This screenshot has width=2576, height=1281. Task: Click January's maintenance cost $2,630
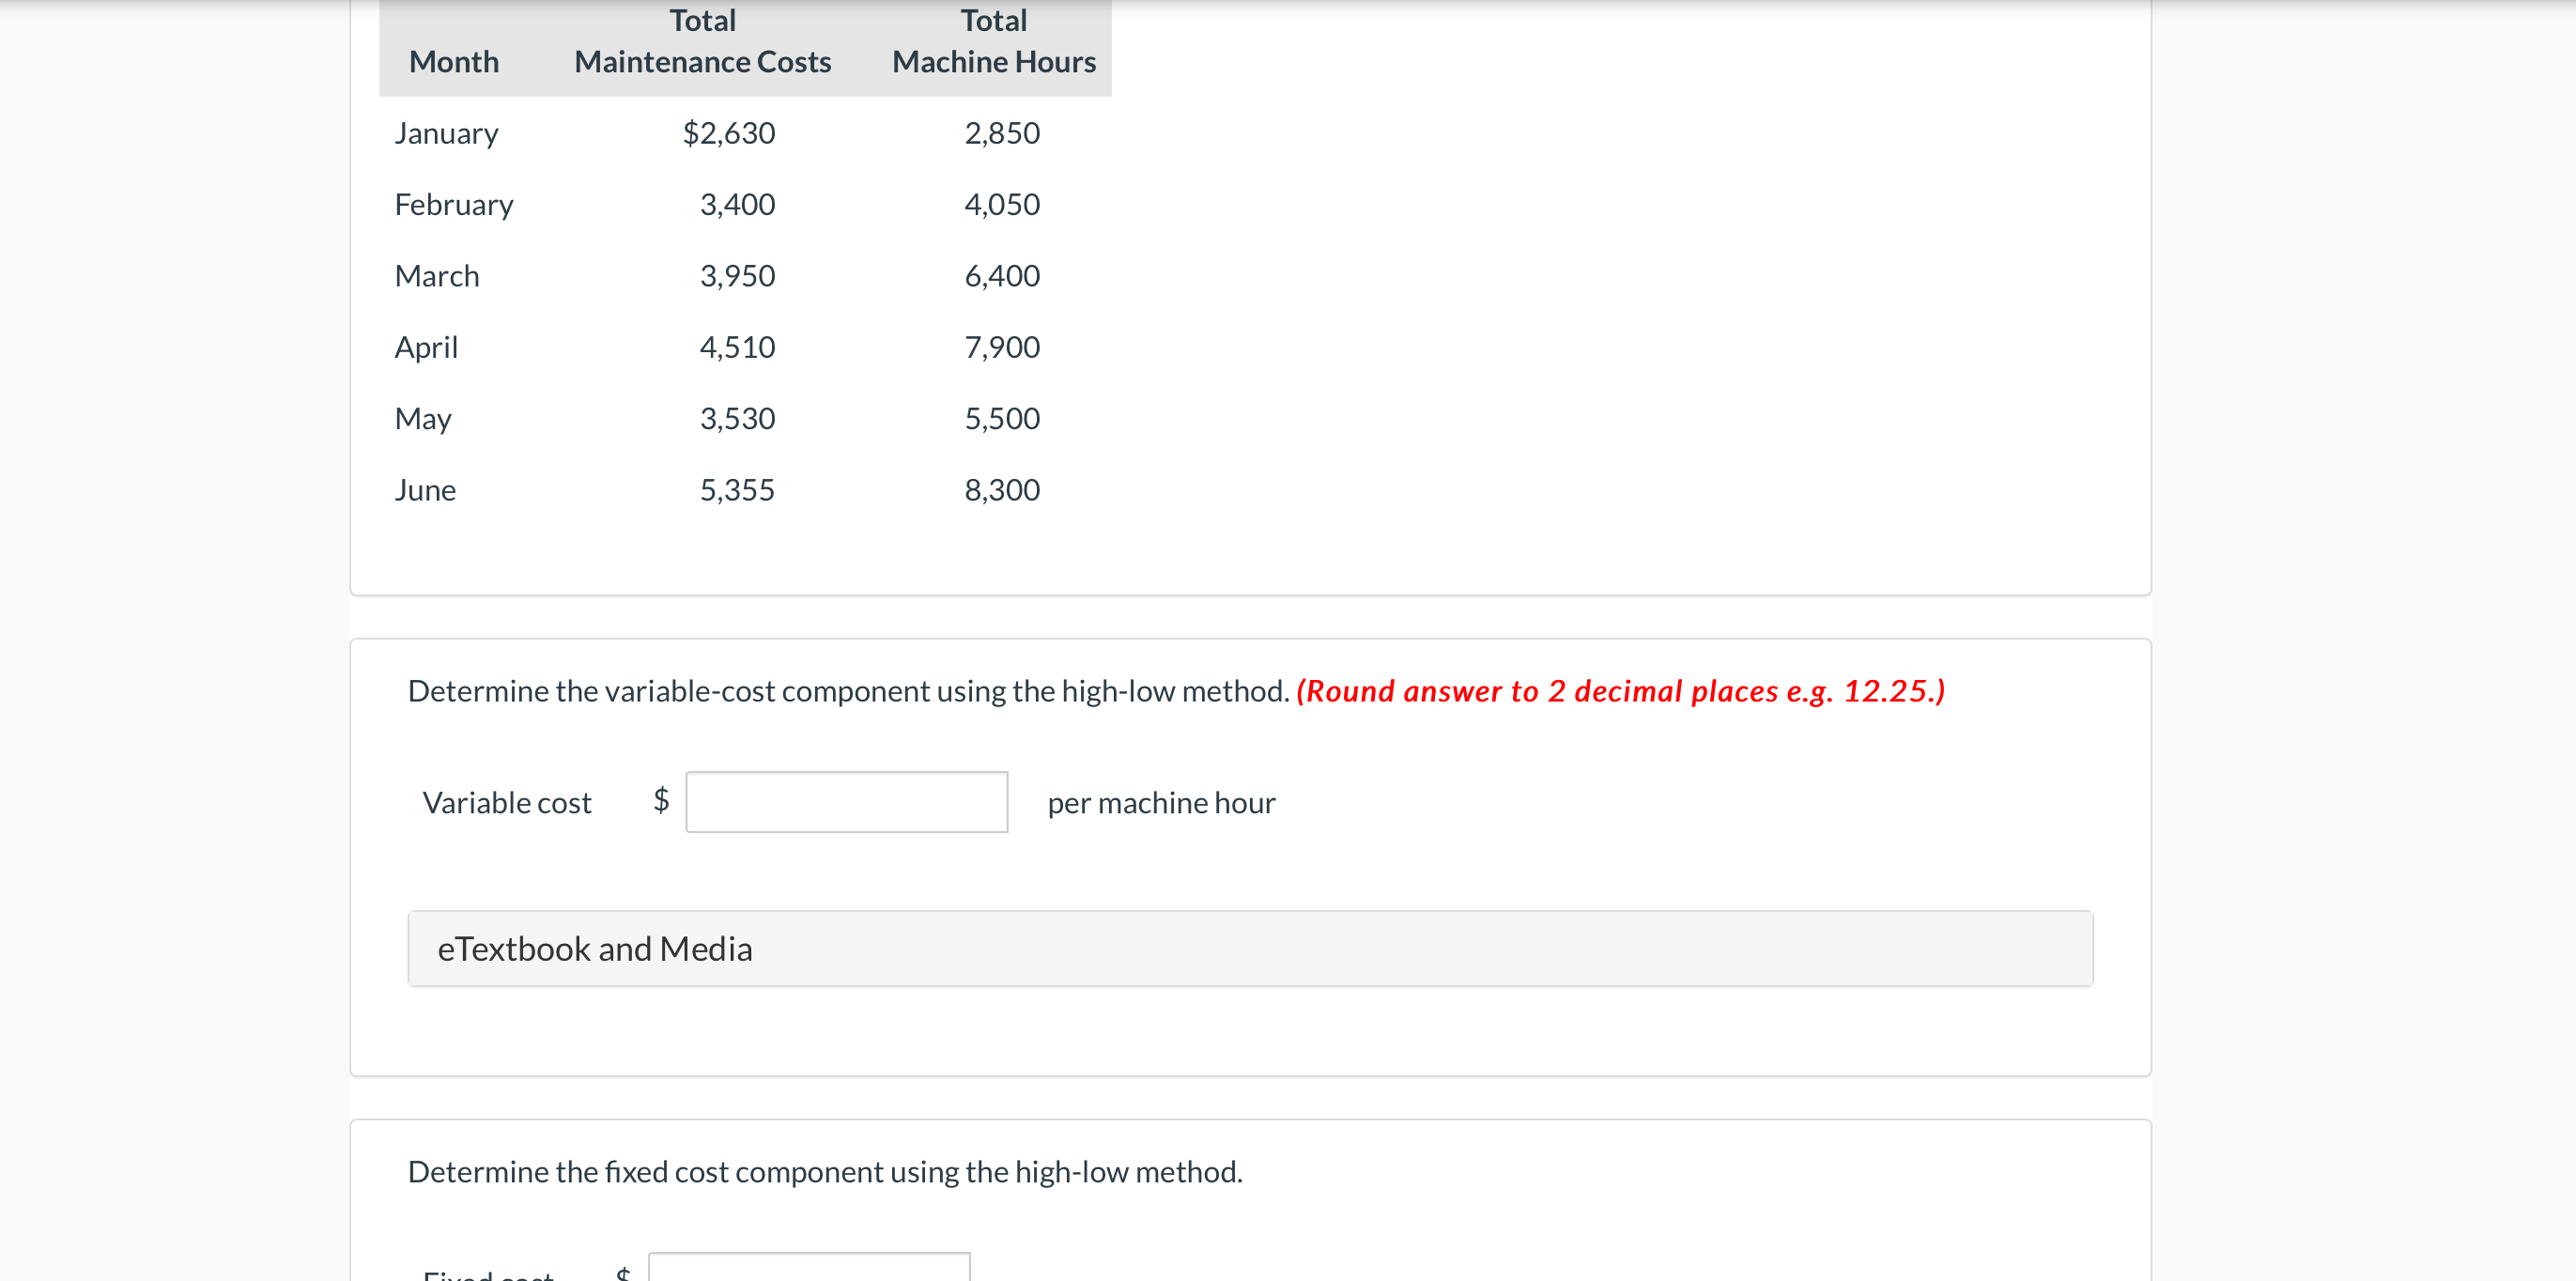point(728,133)
